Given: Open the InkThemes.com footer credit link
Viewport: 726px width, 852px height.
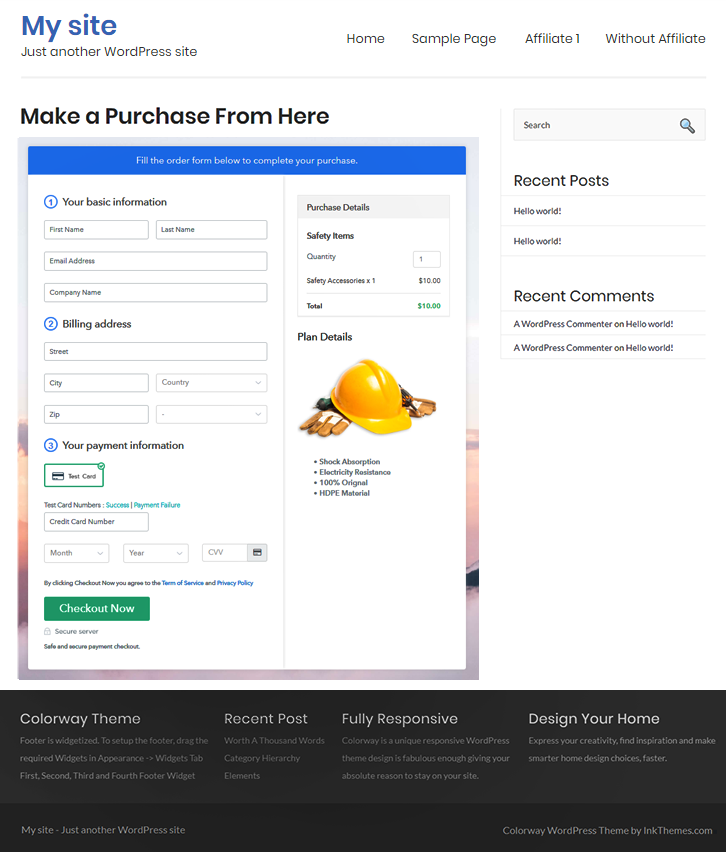Looking at the screenshot, I should (x=678, y=830).
